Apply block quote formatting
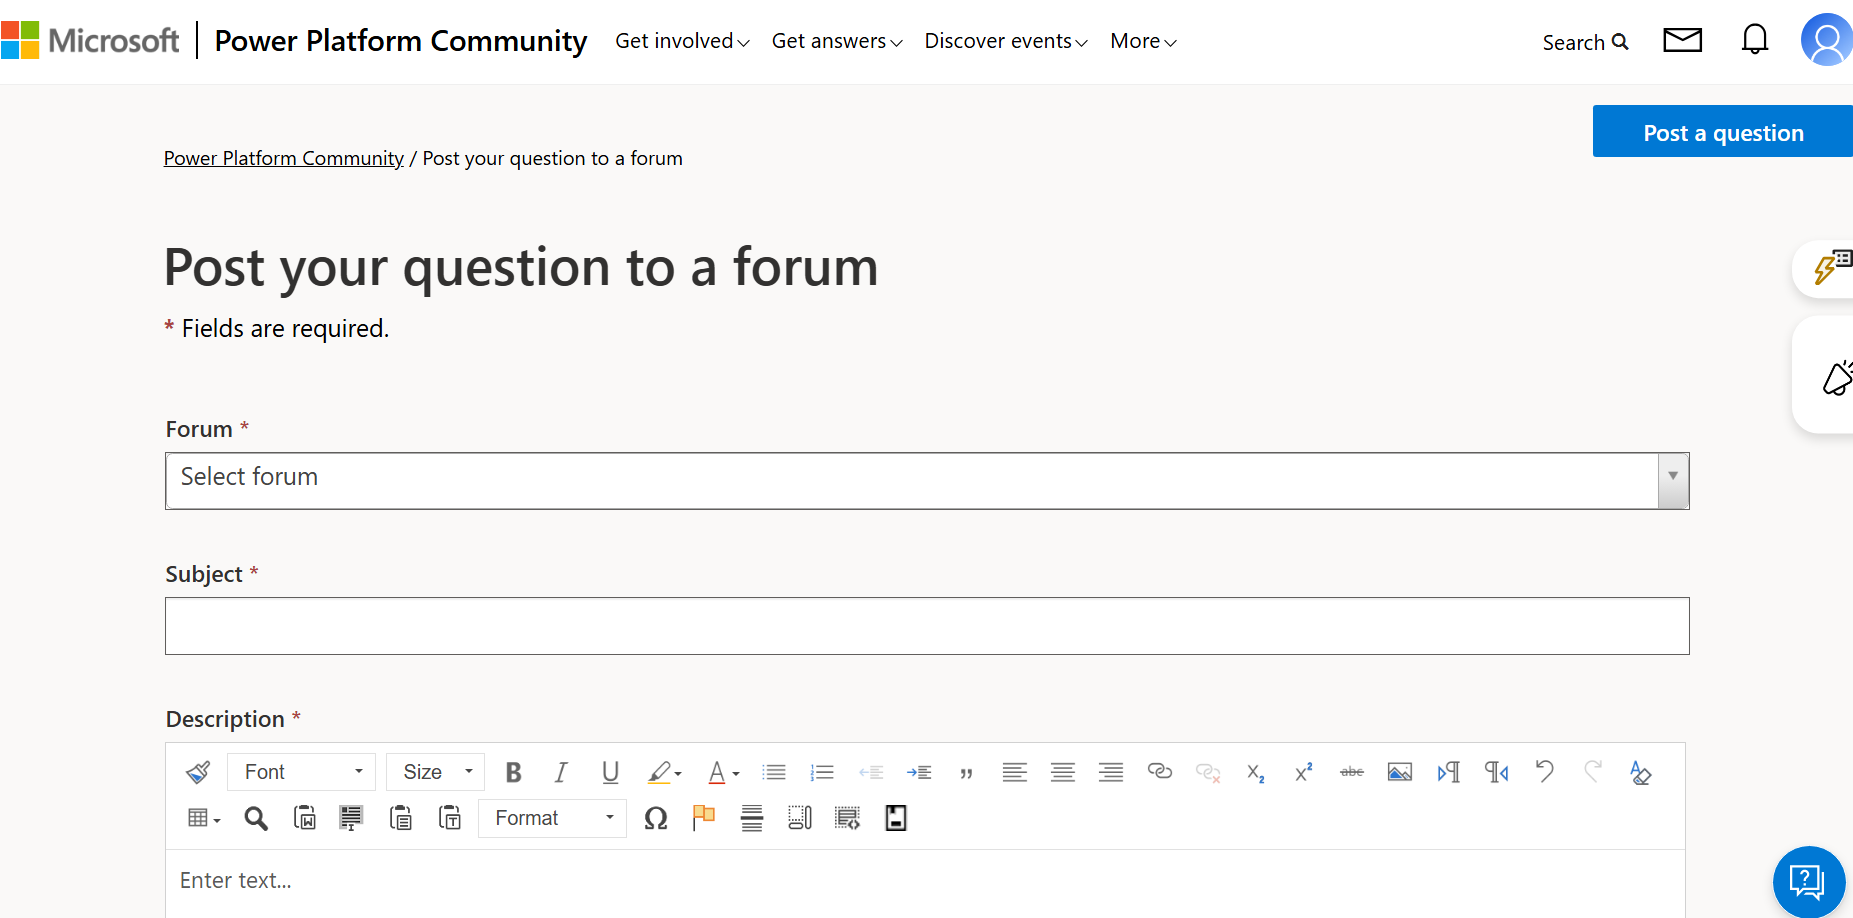 pos(966,773)
